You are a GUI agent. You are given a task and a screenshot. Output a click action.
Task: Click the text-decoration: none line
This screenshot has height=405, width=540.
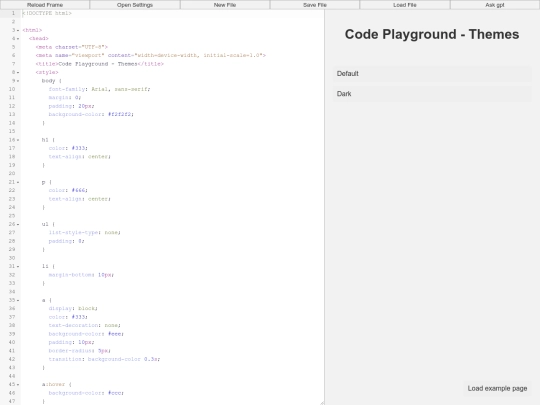(x=84, y=325)
